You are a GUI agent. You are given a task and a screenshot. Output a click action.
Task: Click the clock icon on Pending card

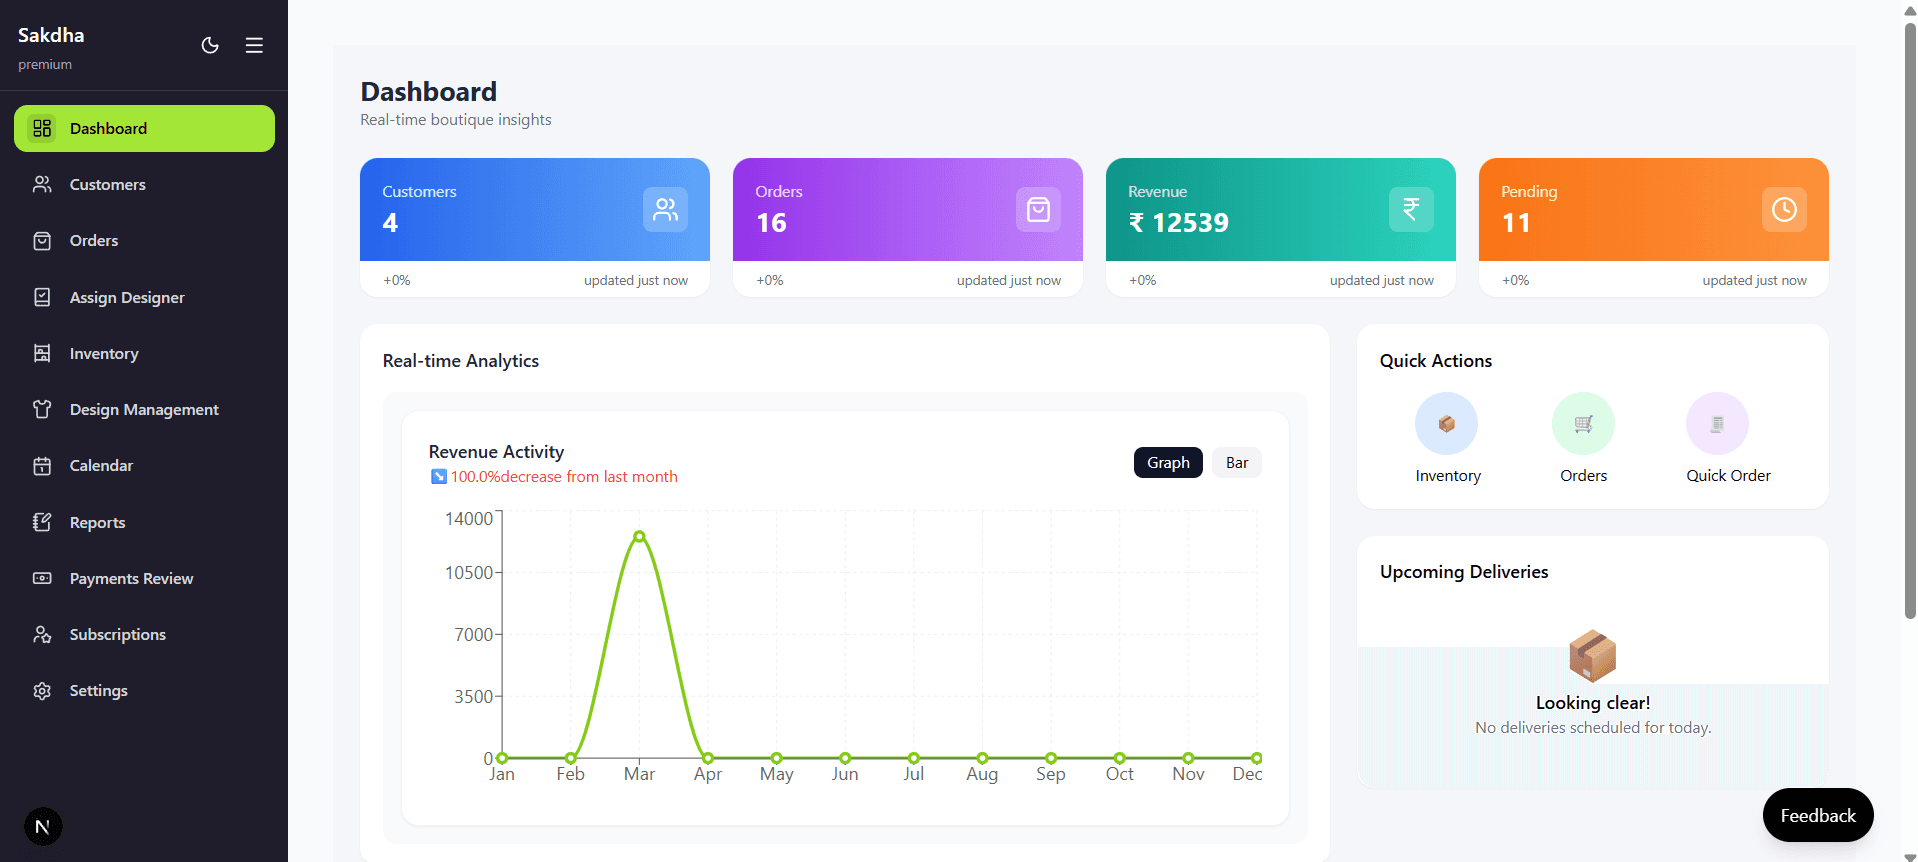point(1784,209)
